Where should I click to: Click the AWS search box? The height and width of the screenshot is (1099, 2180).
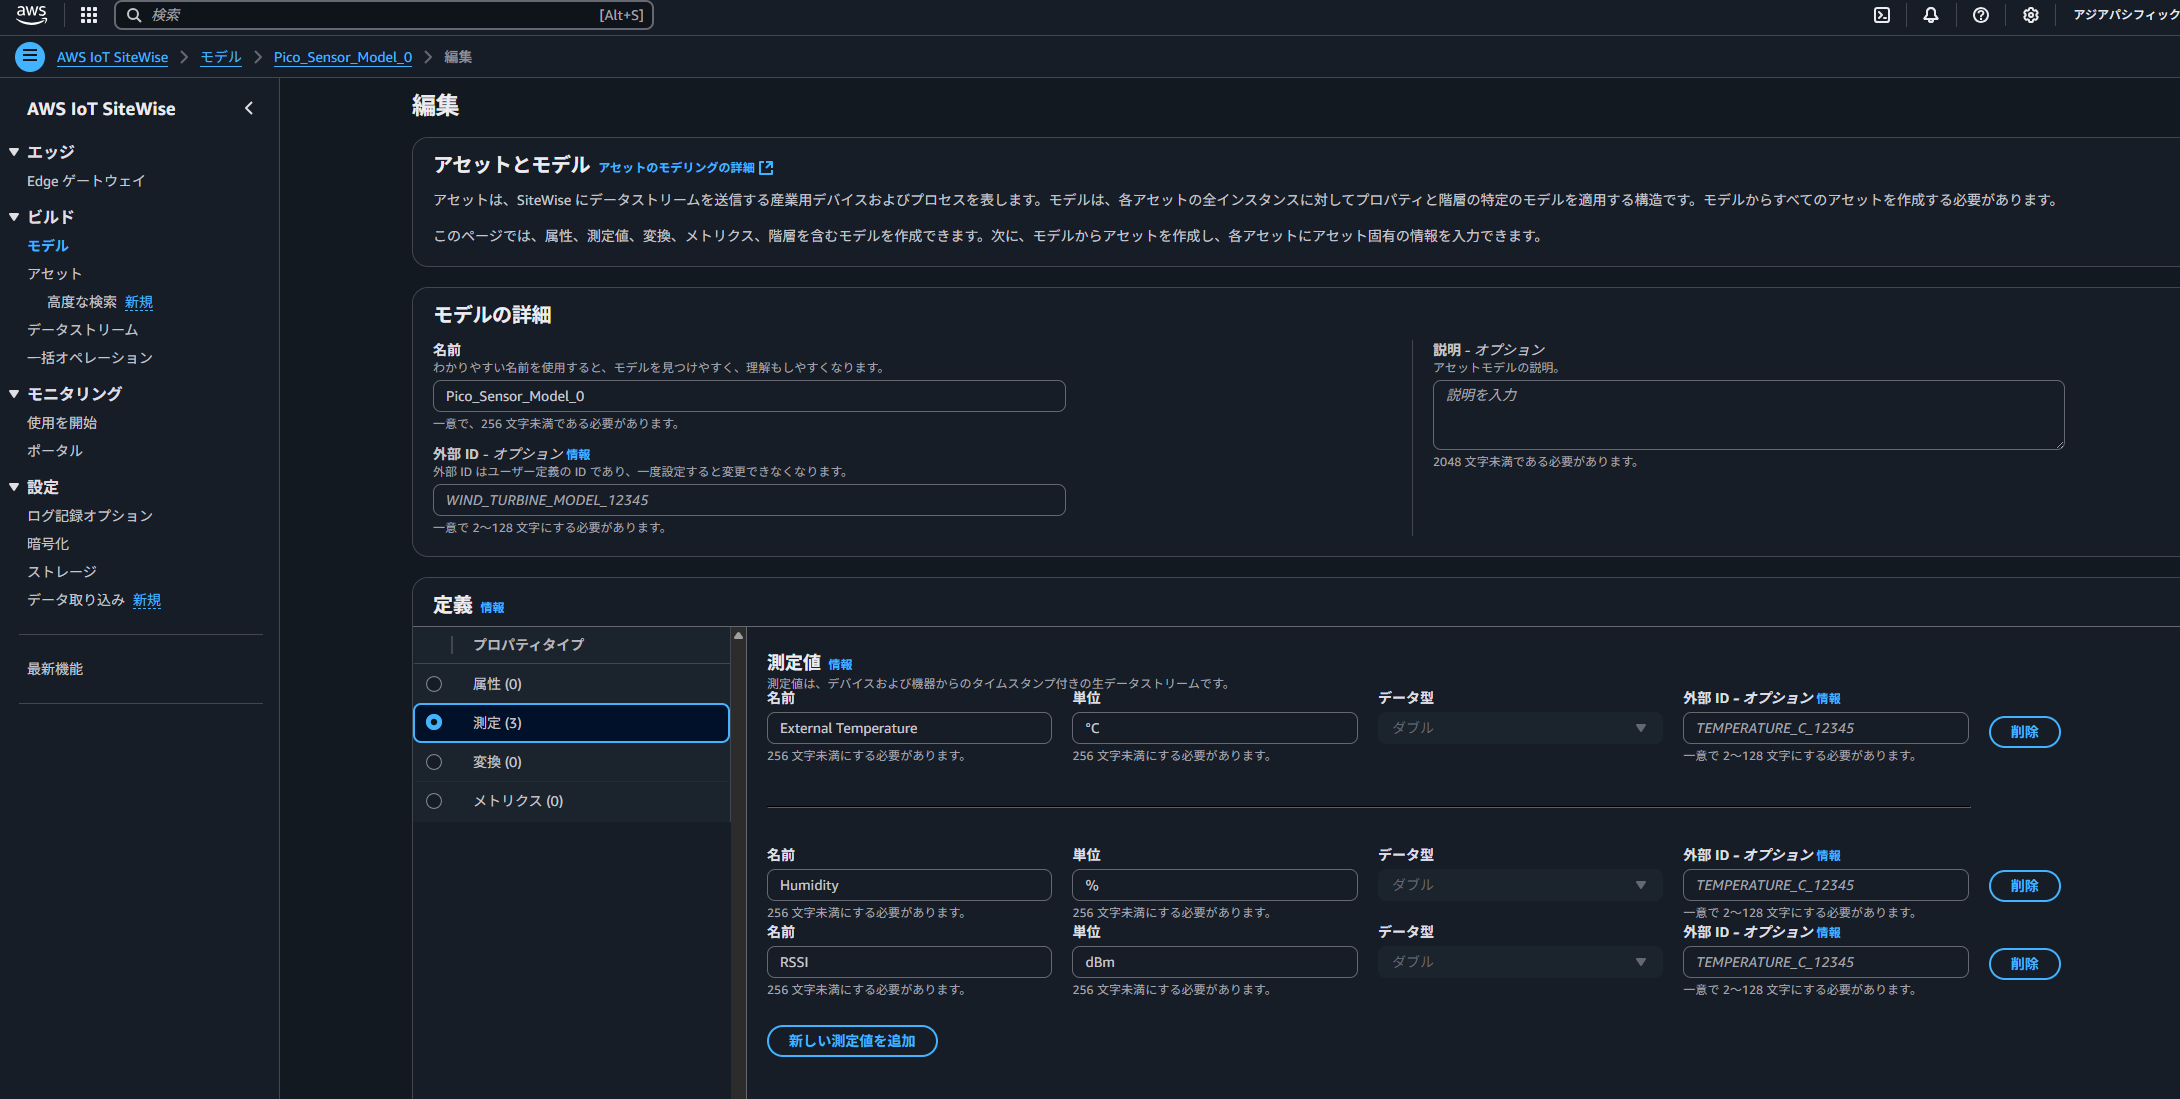click(384, 15)
